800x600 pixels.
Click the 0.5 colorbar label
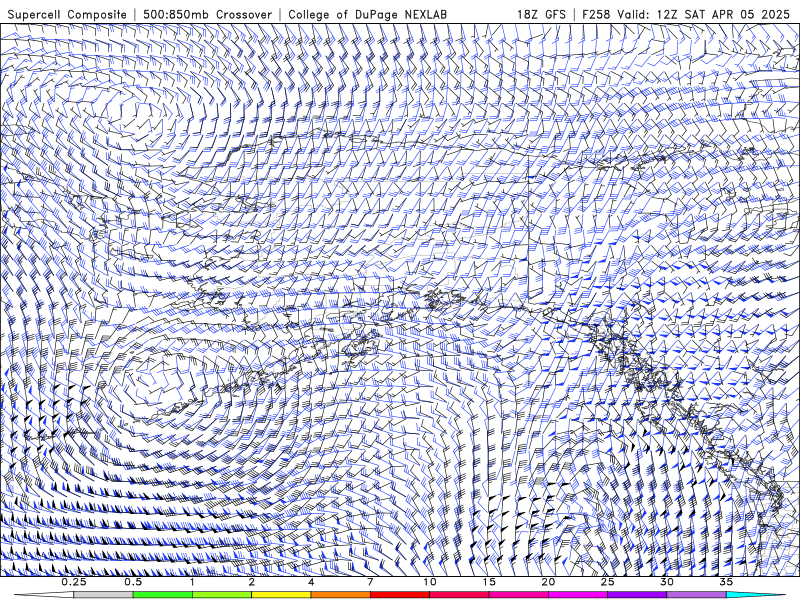(133, 582)
